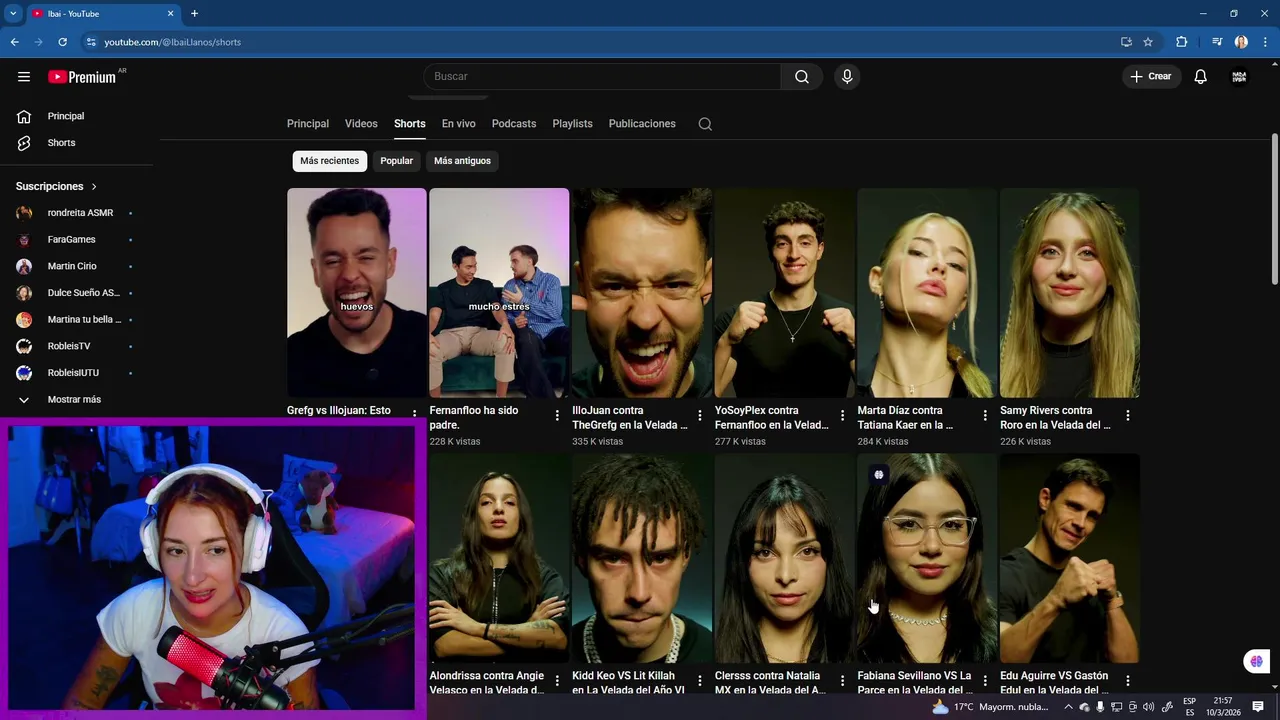Click the search magnifier button
Screen dimensions: 1280x720
[x=801, y=77]
